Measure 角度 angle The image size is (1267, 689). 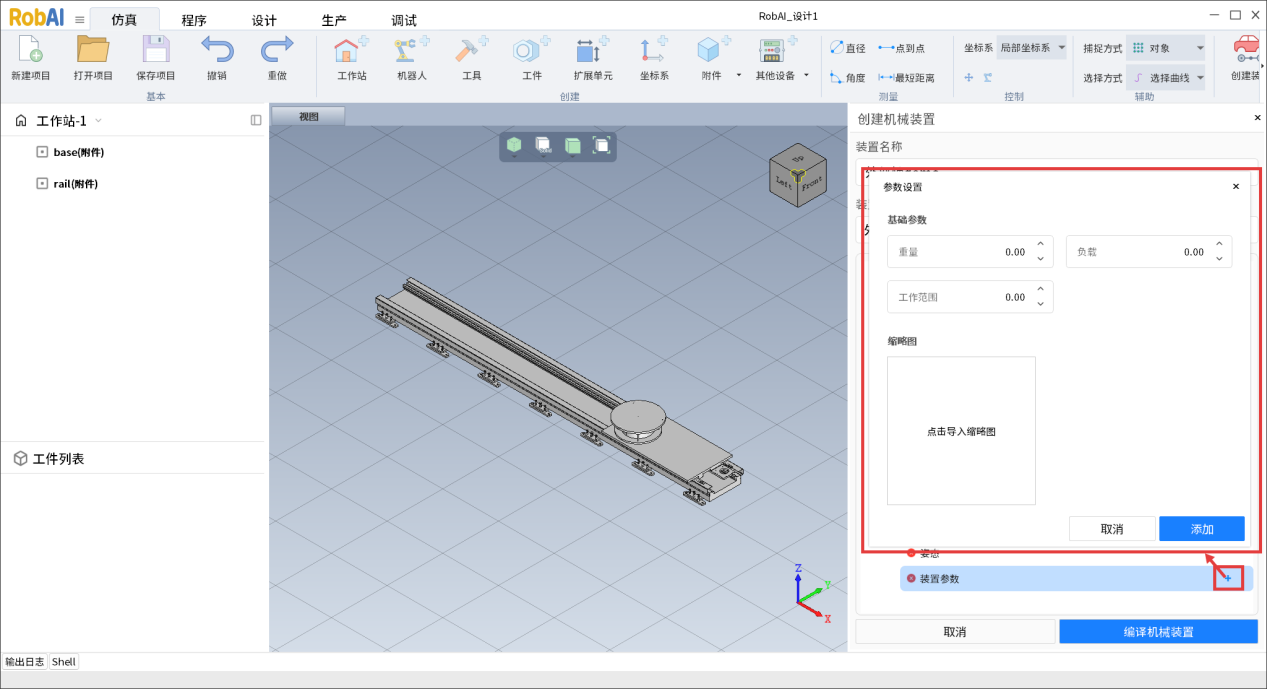click(848, 77)
